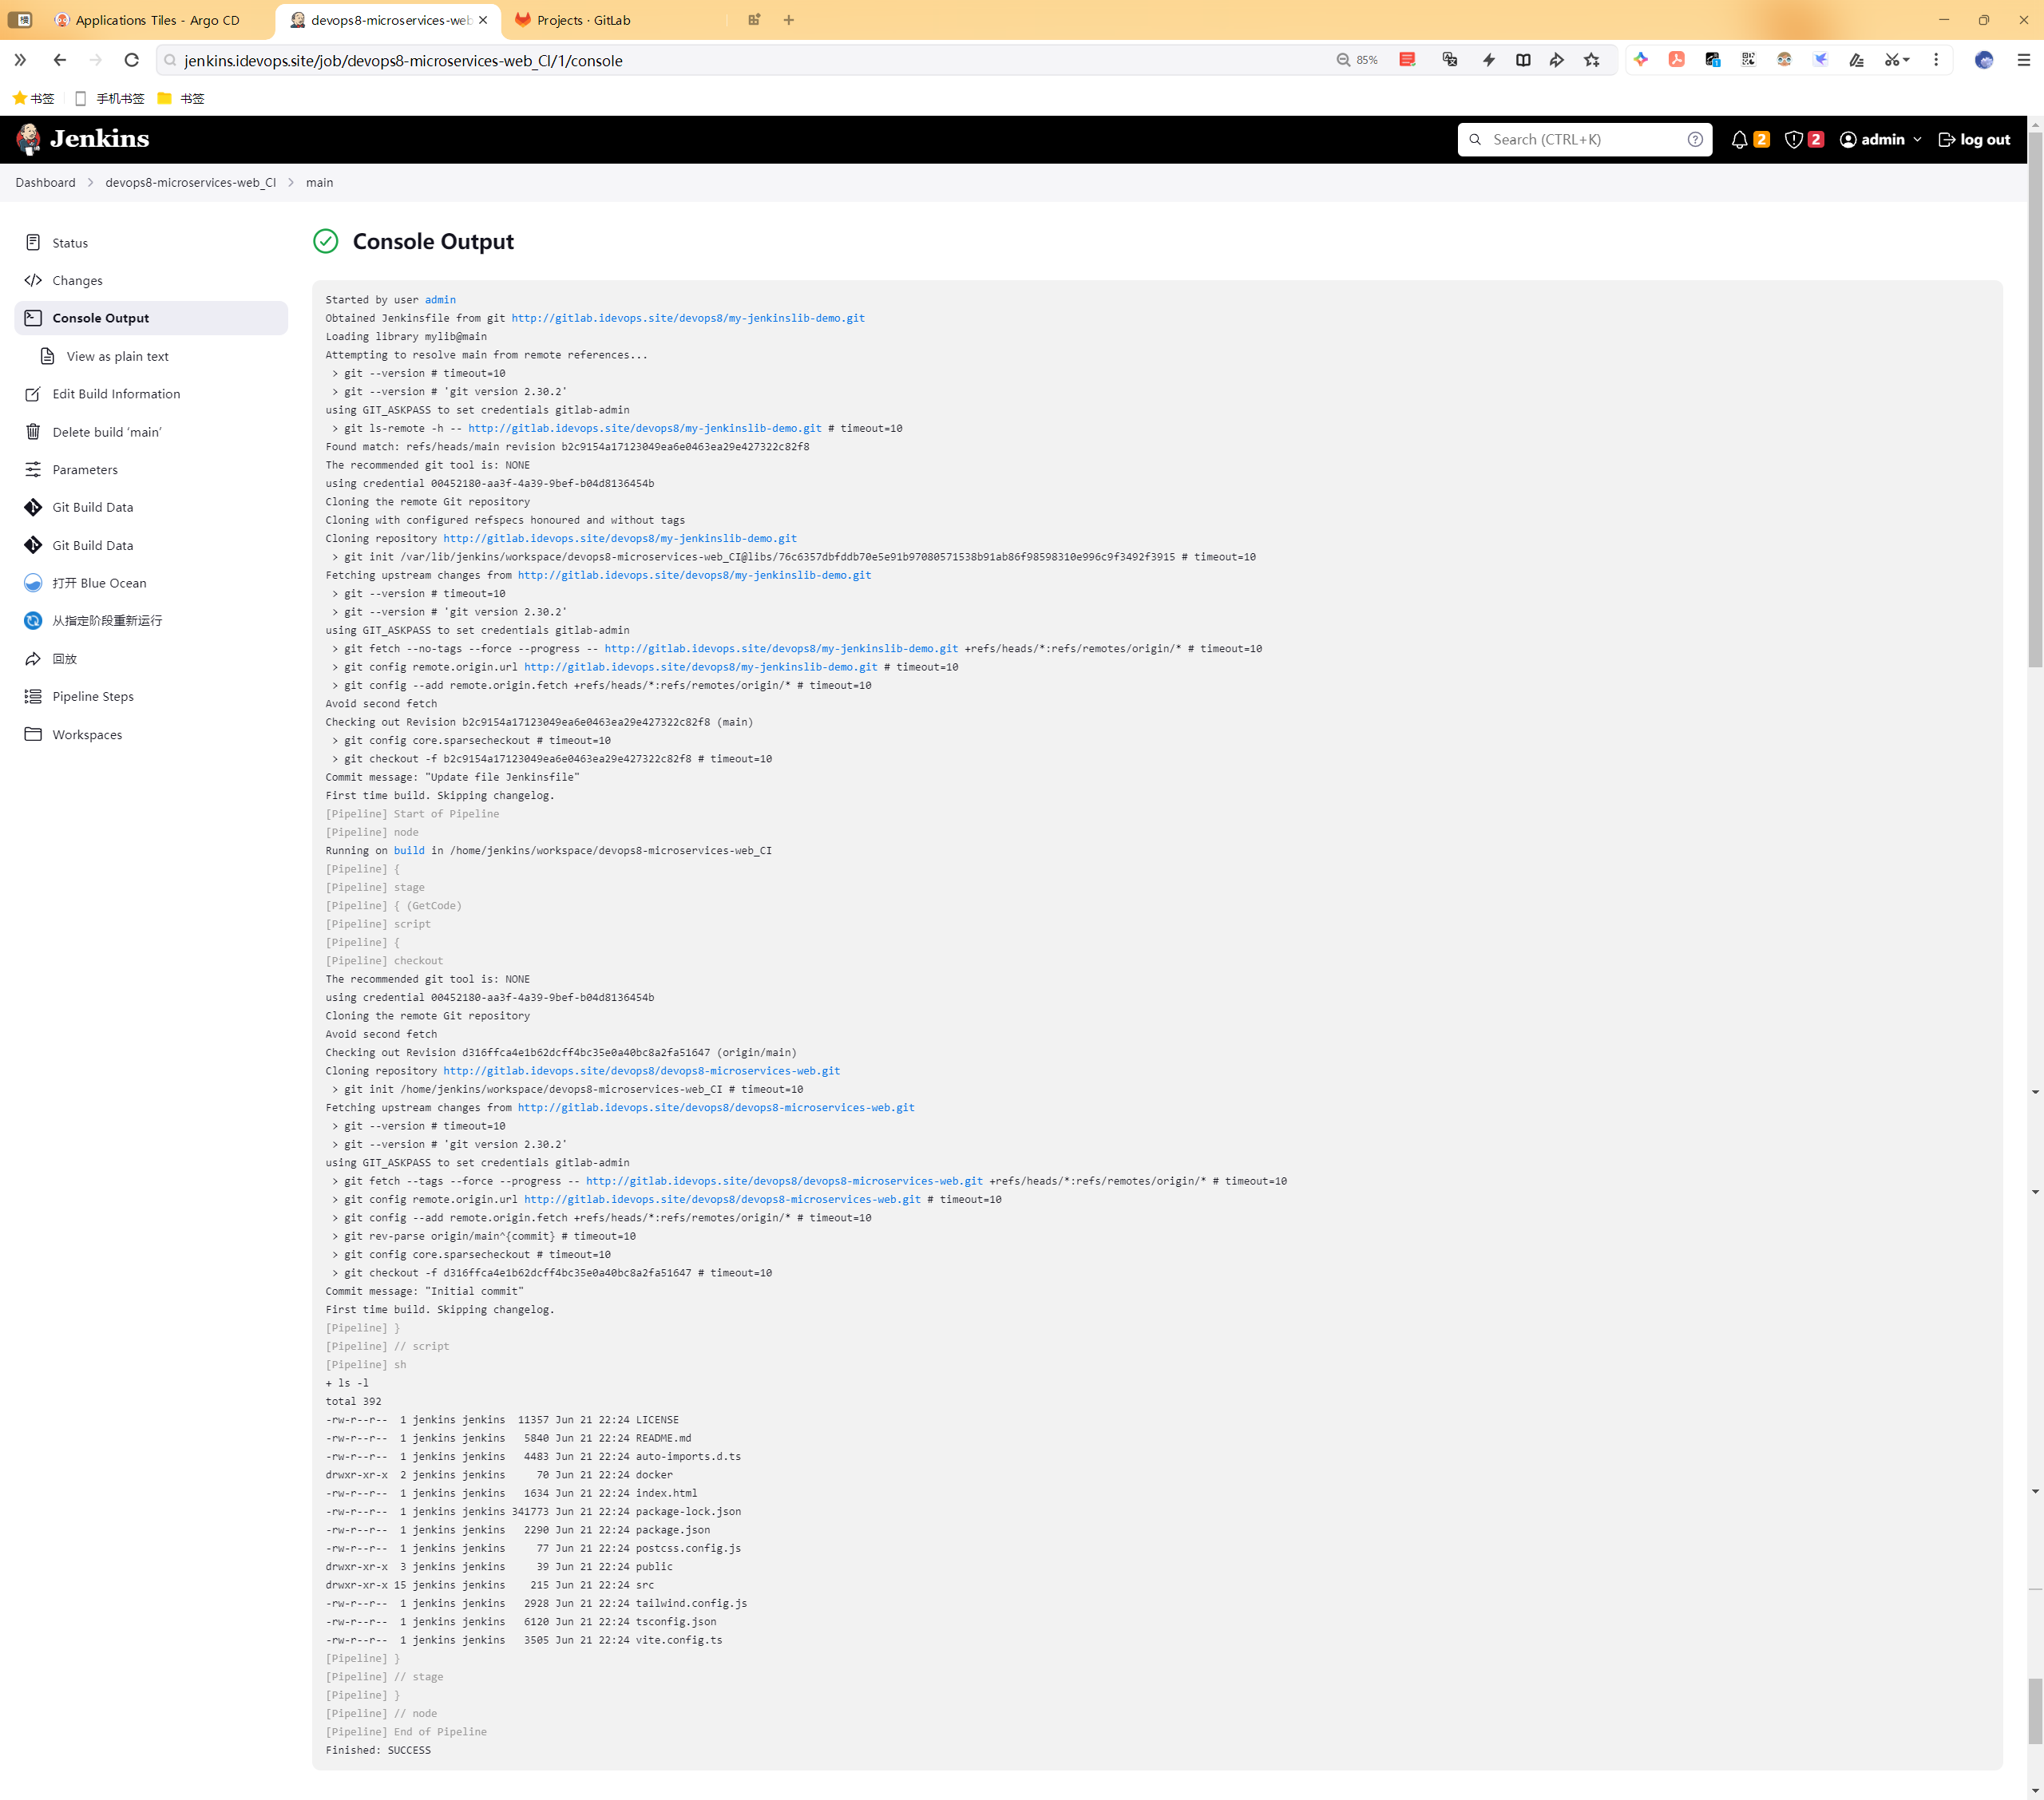Click the Blue Ocean icon
Viewport: 2044px width, 1800px height.
coord(33,583)
